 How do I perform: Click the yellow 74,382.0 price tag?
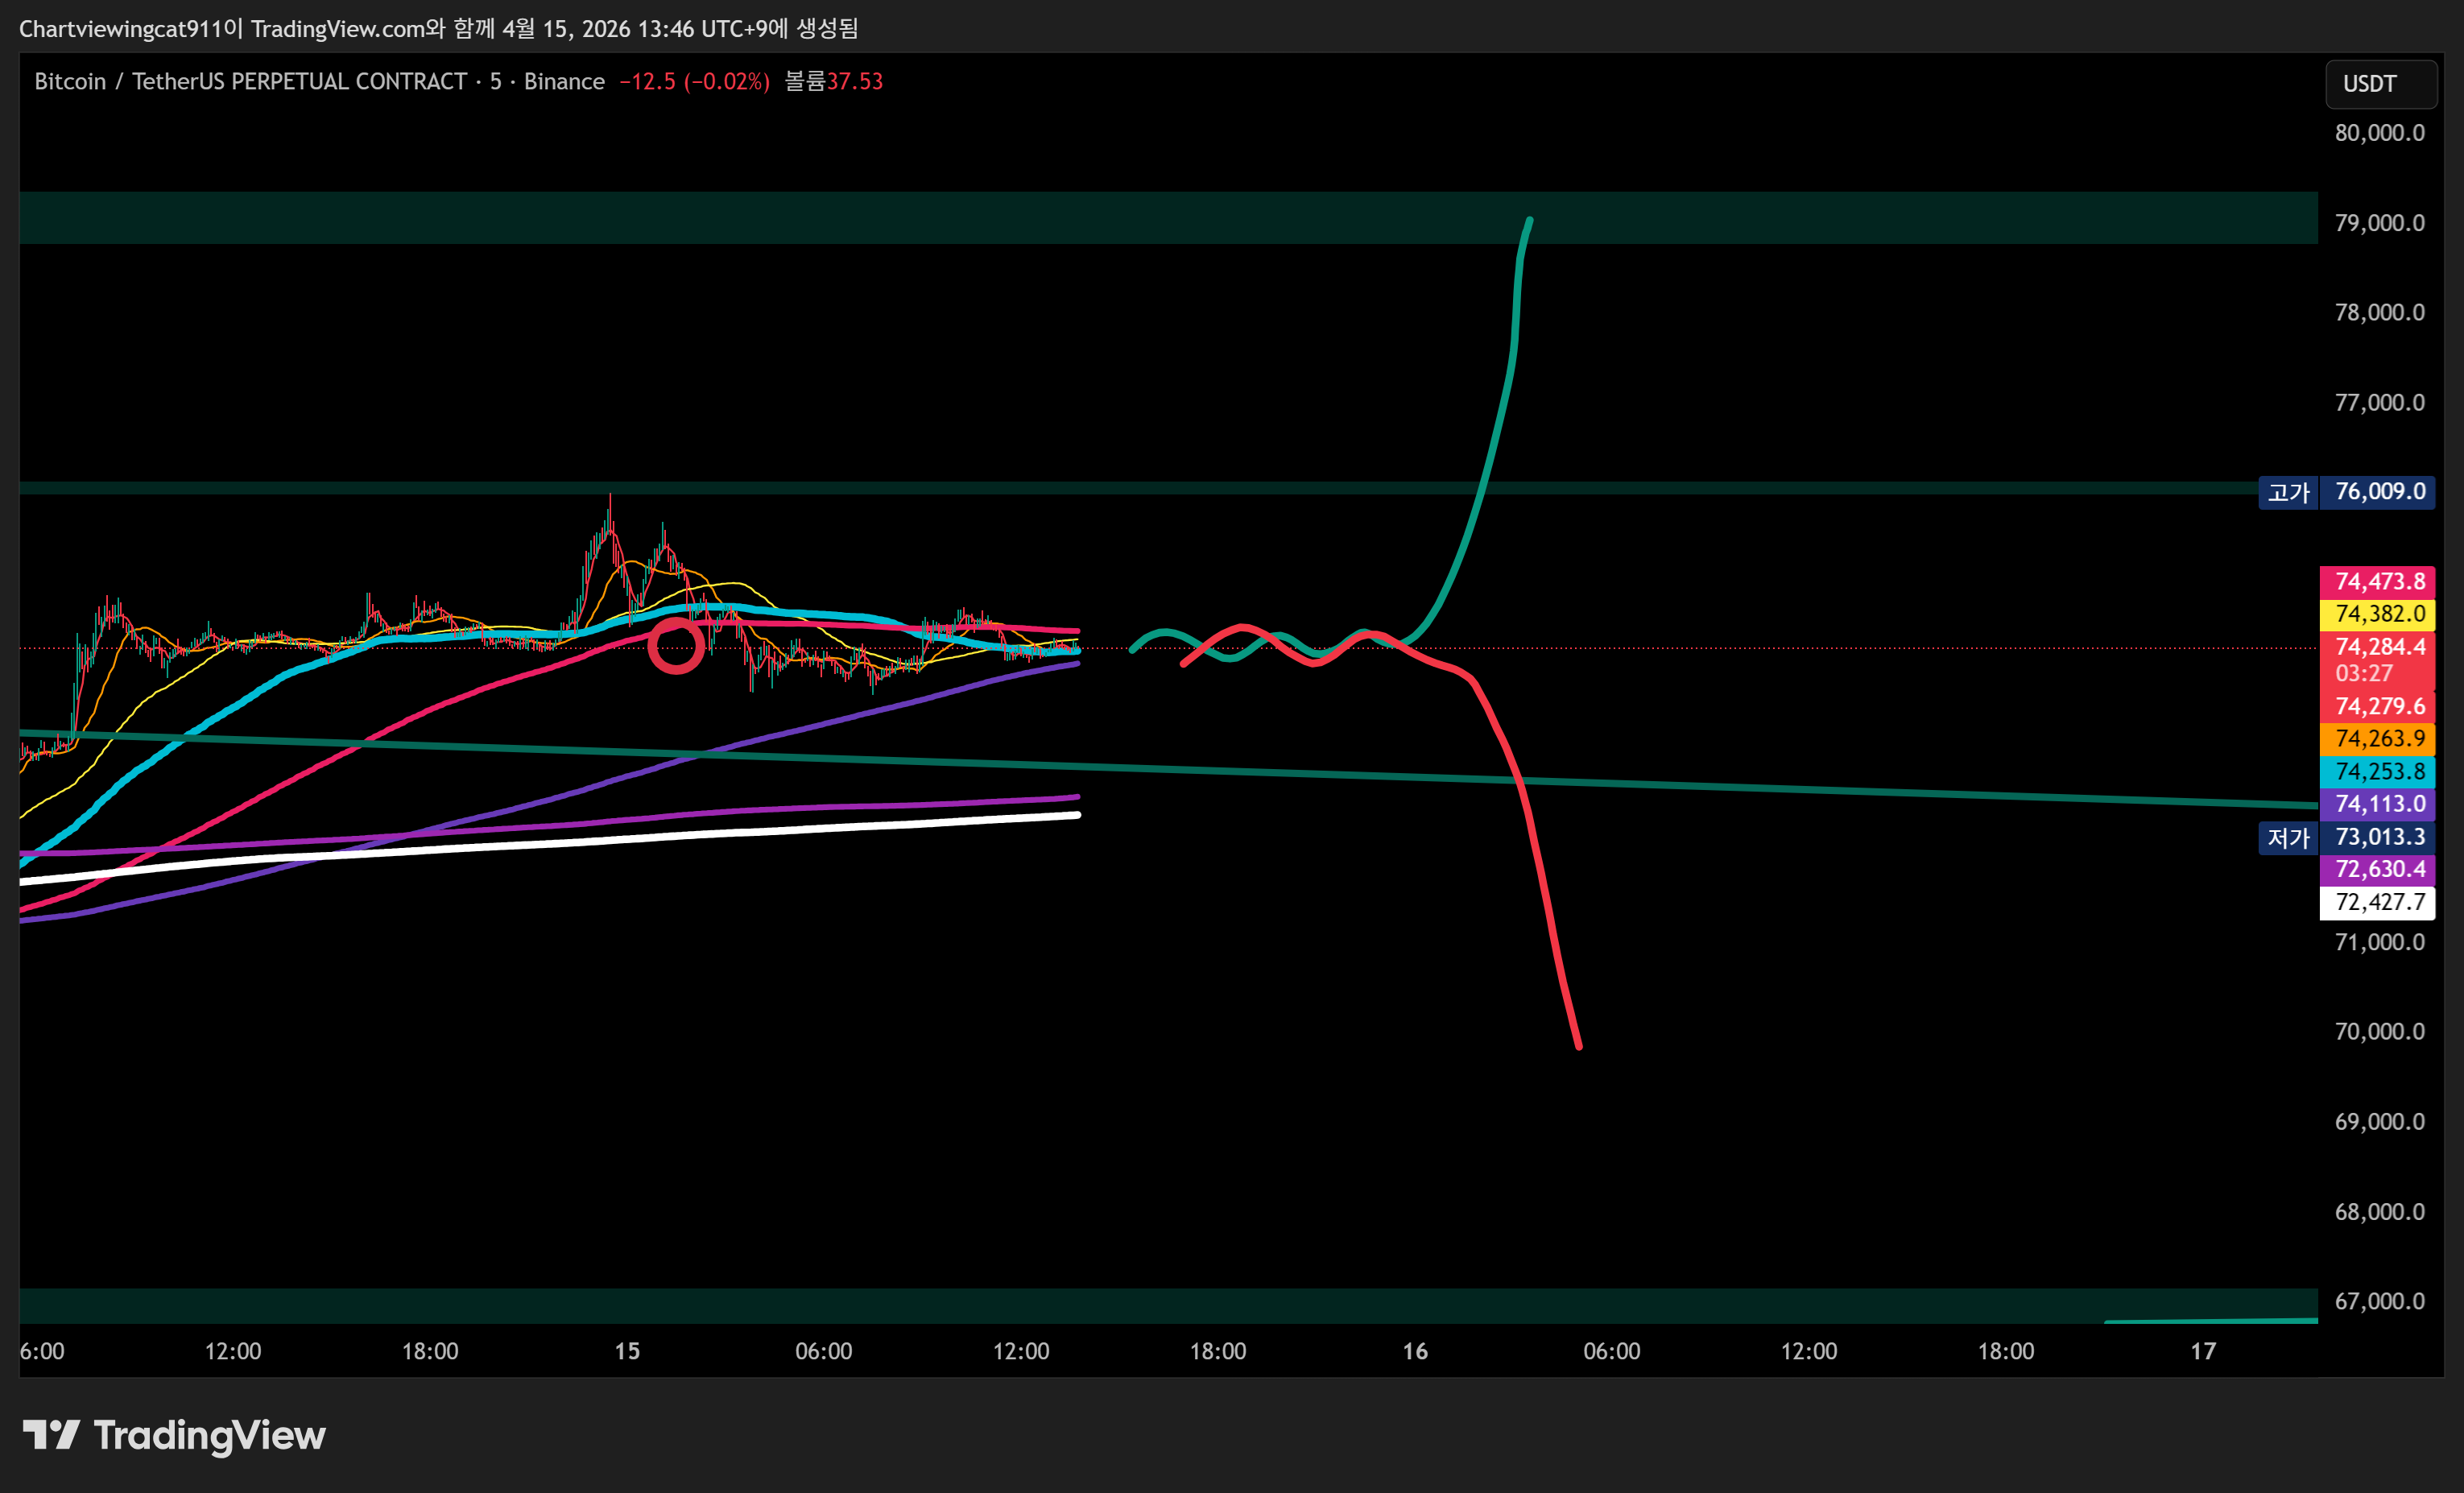[2378, 614]
